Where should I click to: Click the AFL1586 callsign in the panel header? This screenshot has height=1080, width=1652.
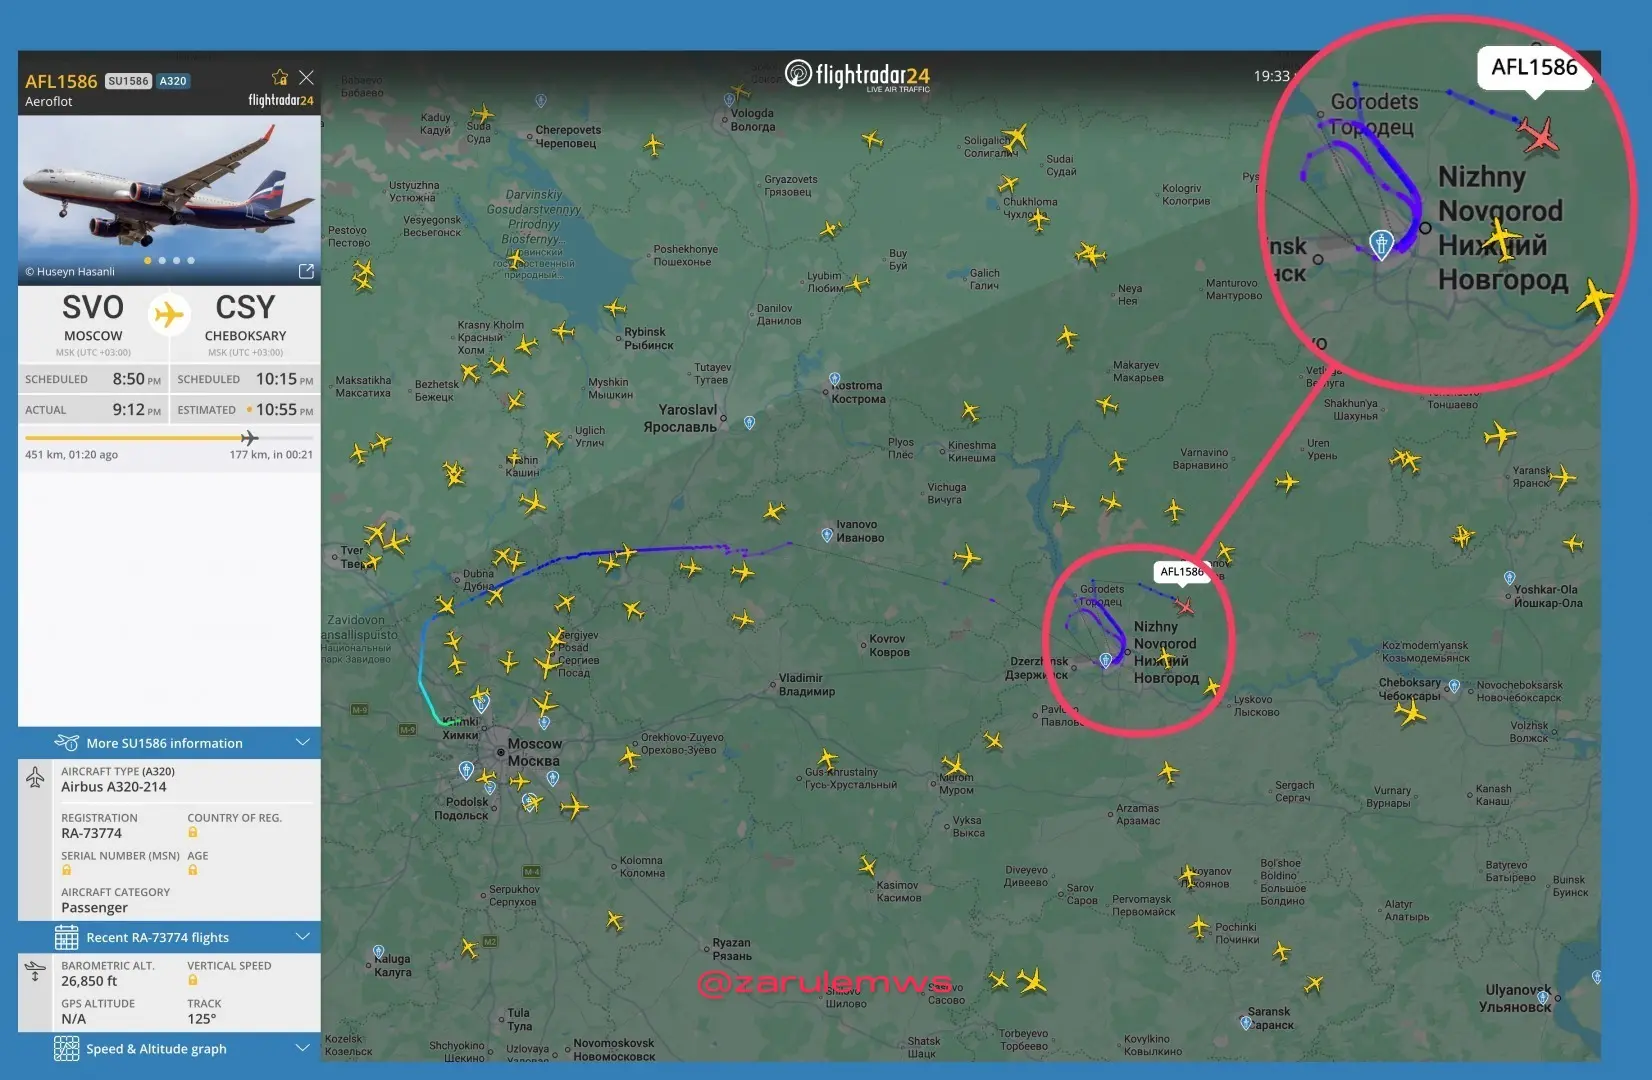[61, 81]
